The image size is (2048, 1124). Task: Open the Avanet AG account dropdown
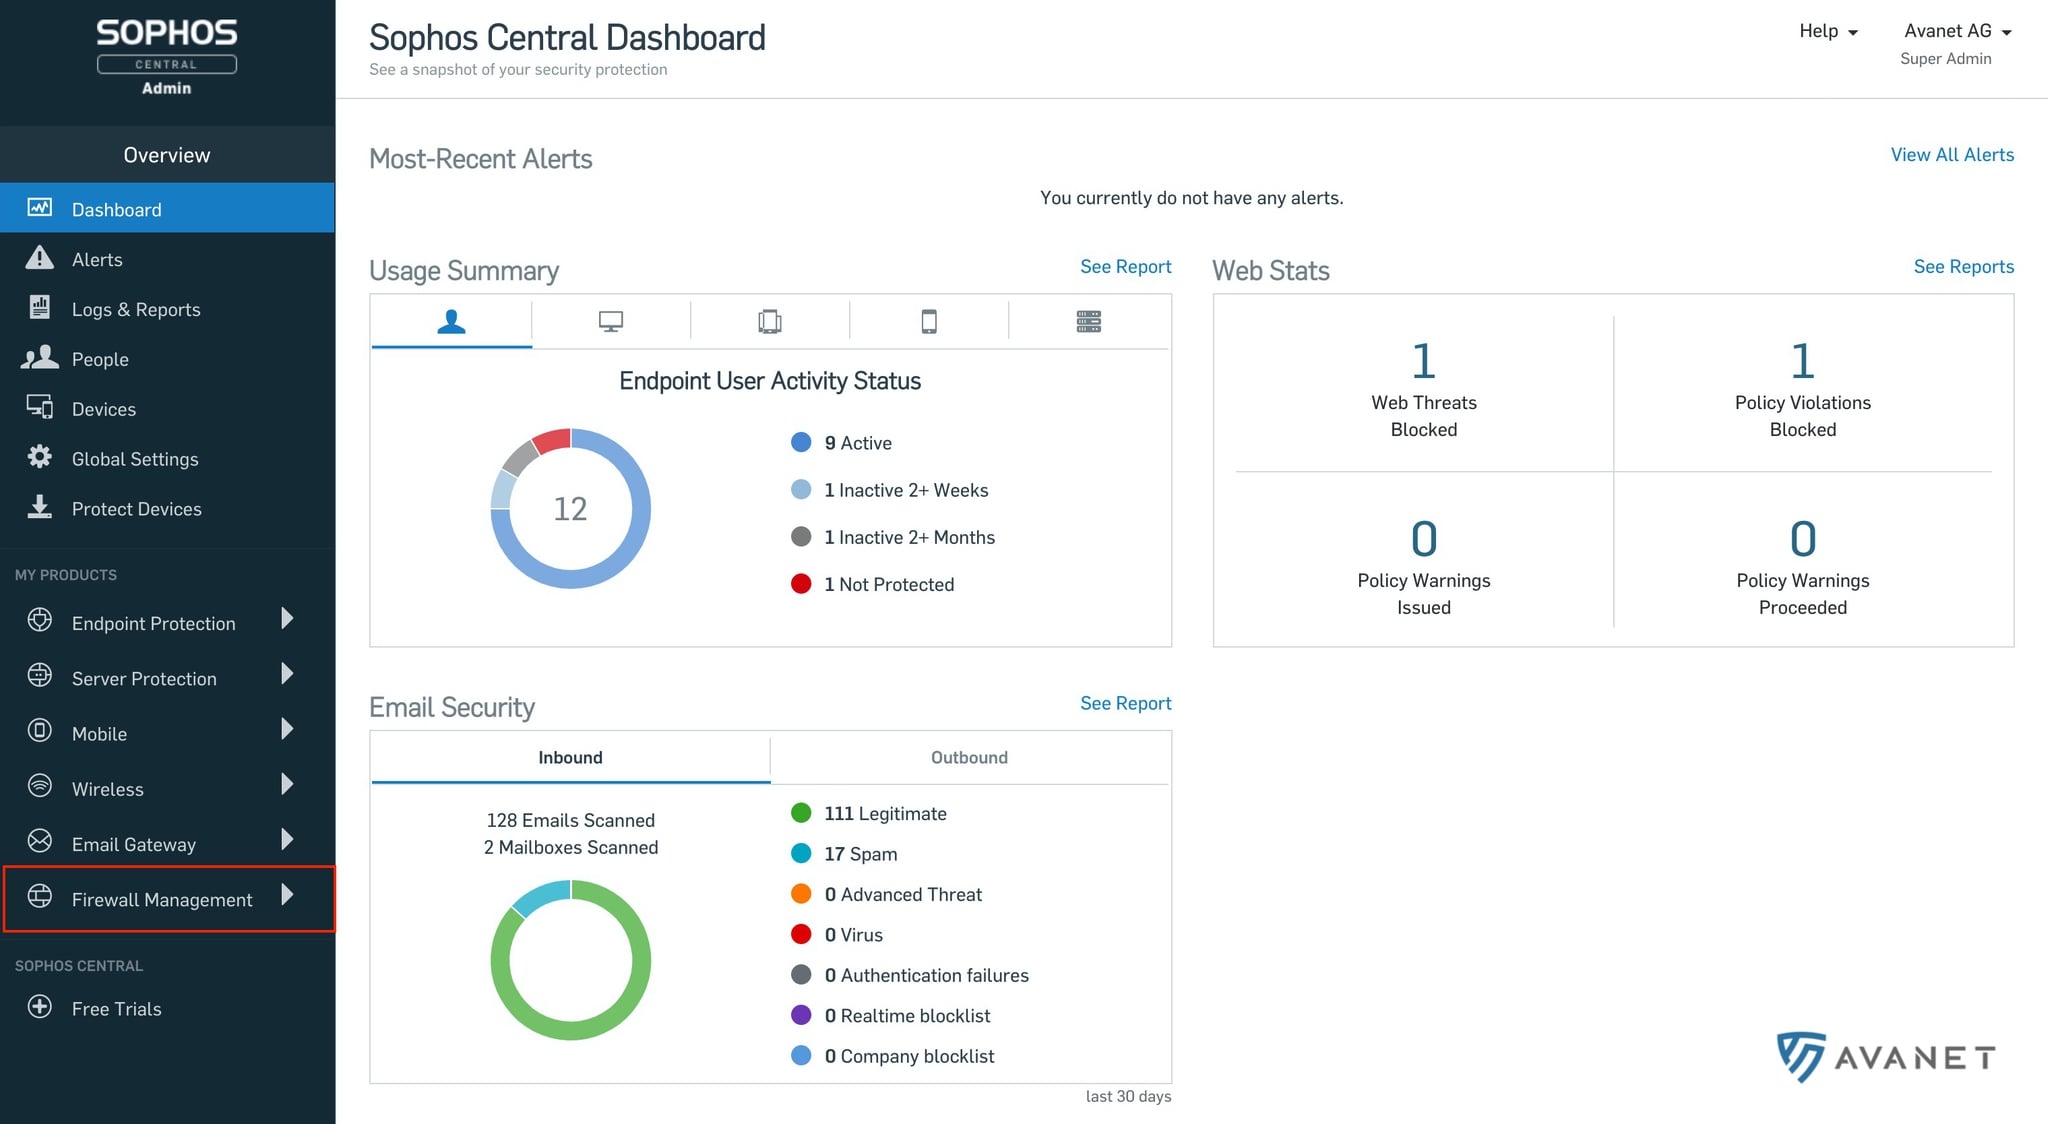point(1957,31)
